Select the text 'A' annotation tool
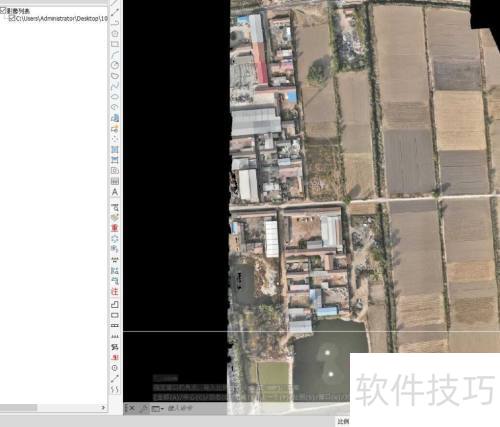The height and width of the screenshot is (427, 500). coord(115,192)
